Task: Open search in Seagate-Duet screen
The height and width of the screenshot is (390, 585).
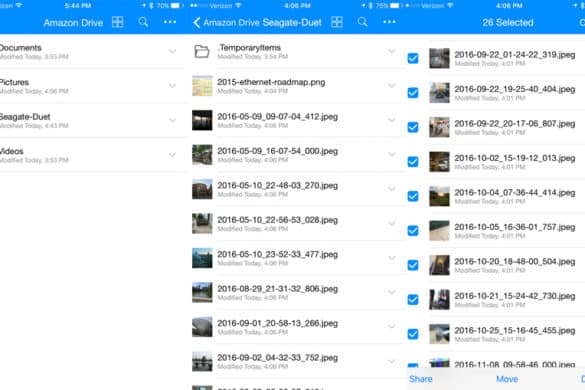Action: pos(362,22)
